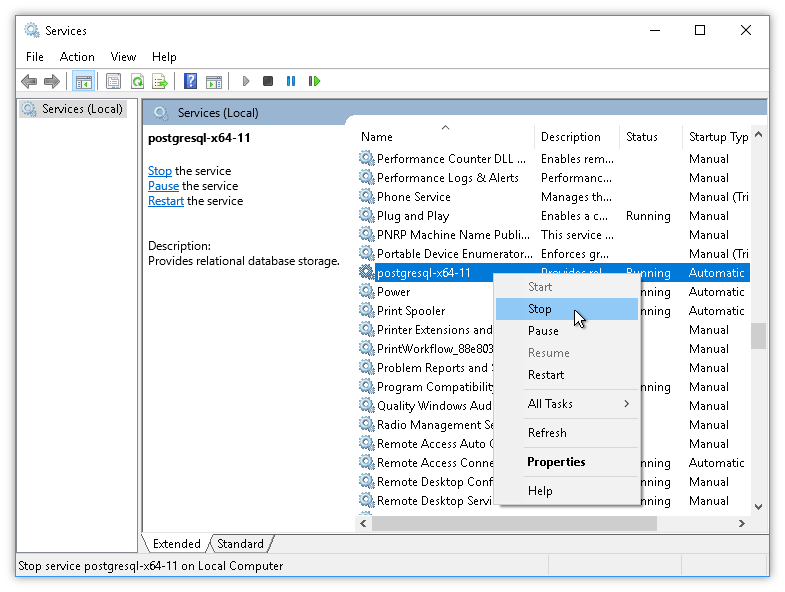This screenshot has width=785, height=592.
Task: Click gear icon of Phone Service row
Action: pyautogui.click(x=367, y=196)
